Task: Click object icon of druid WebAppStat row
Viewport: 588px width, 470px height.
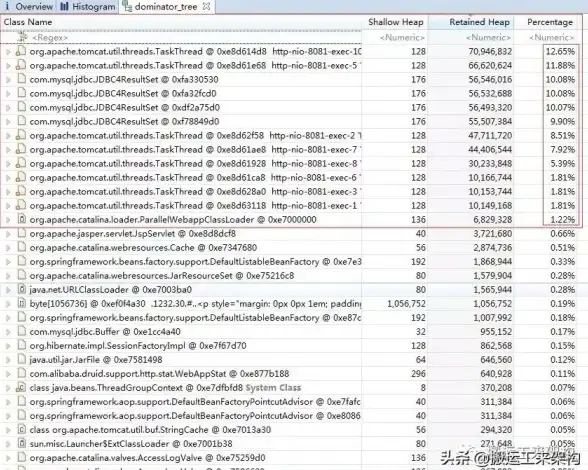Action: pyautogui.click(x=22, y=374)
